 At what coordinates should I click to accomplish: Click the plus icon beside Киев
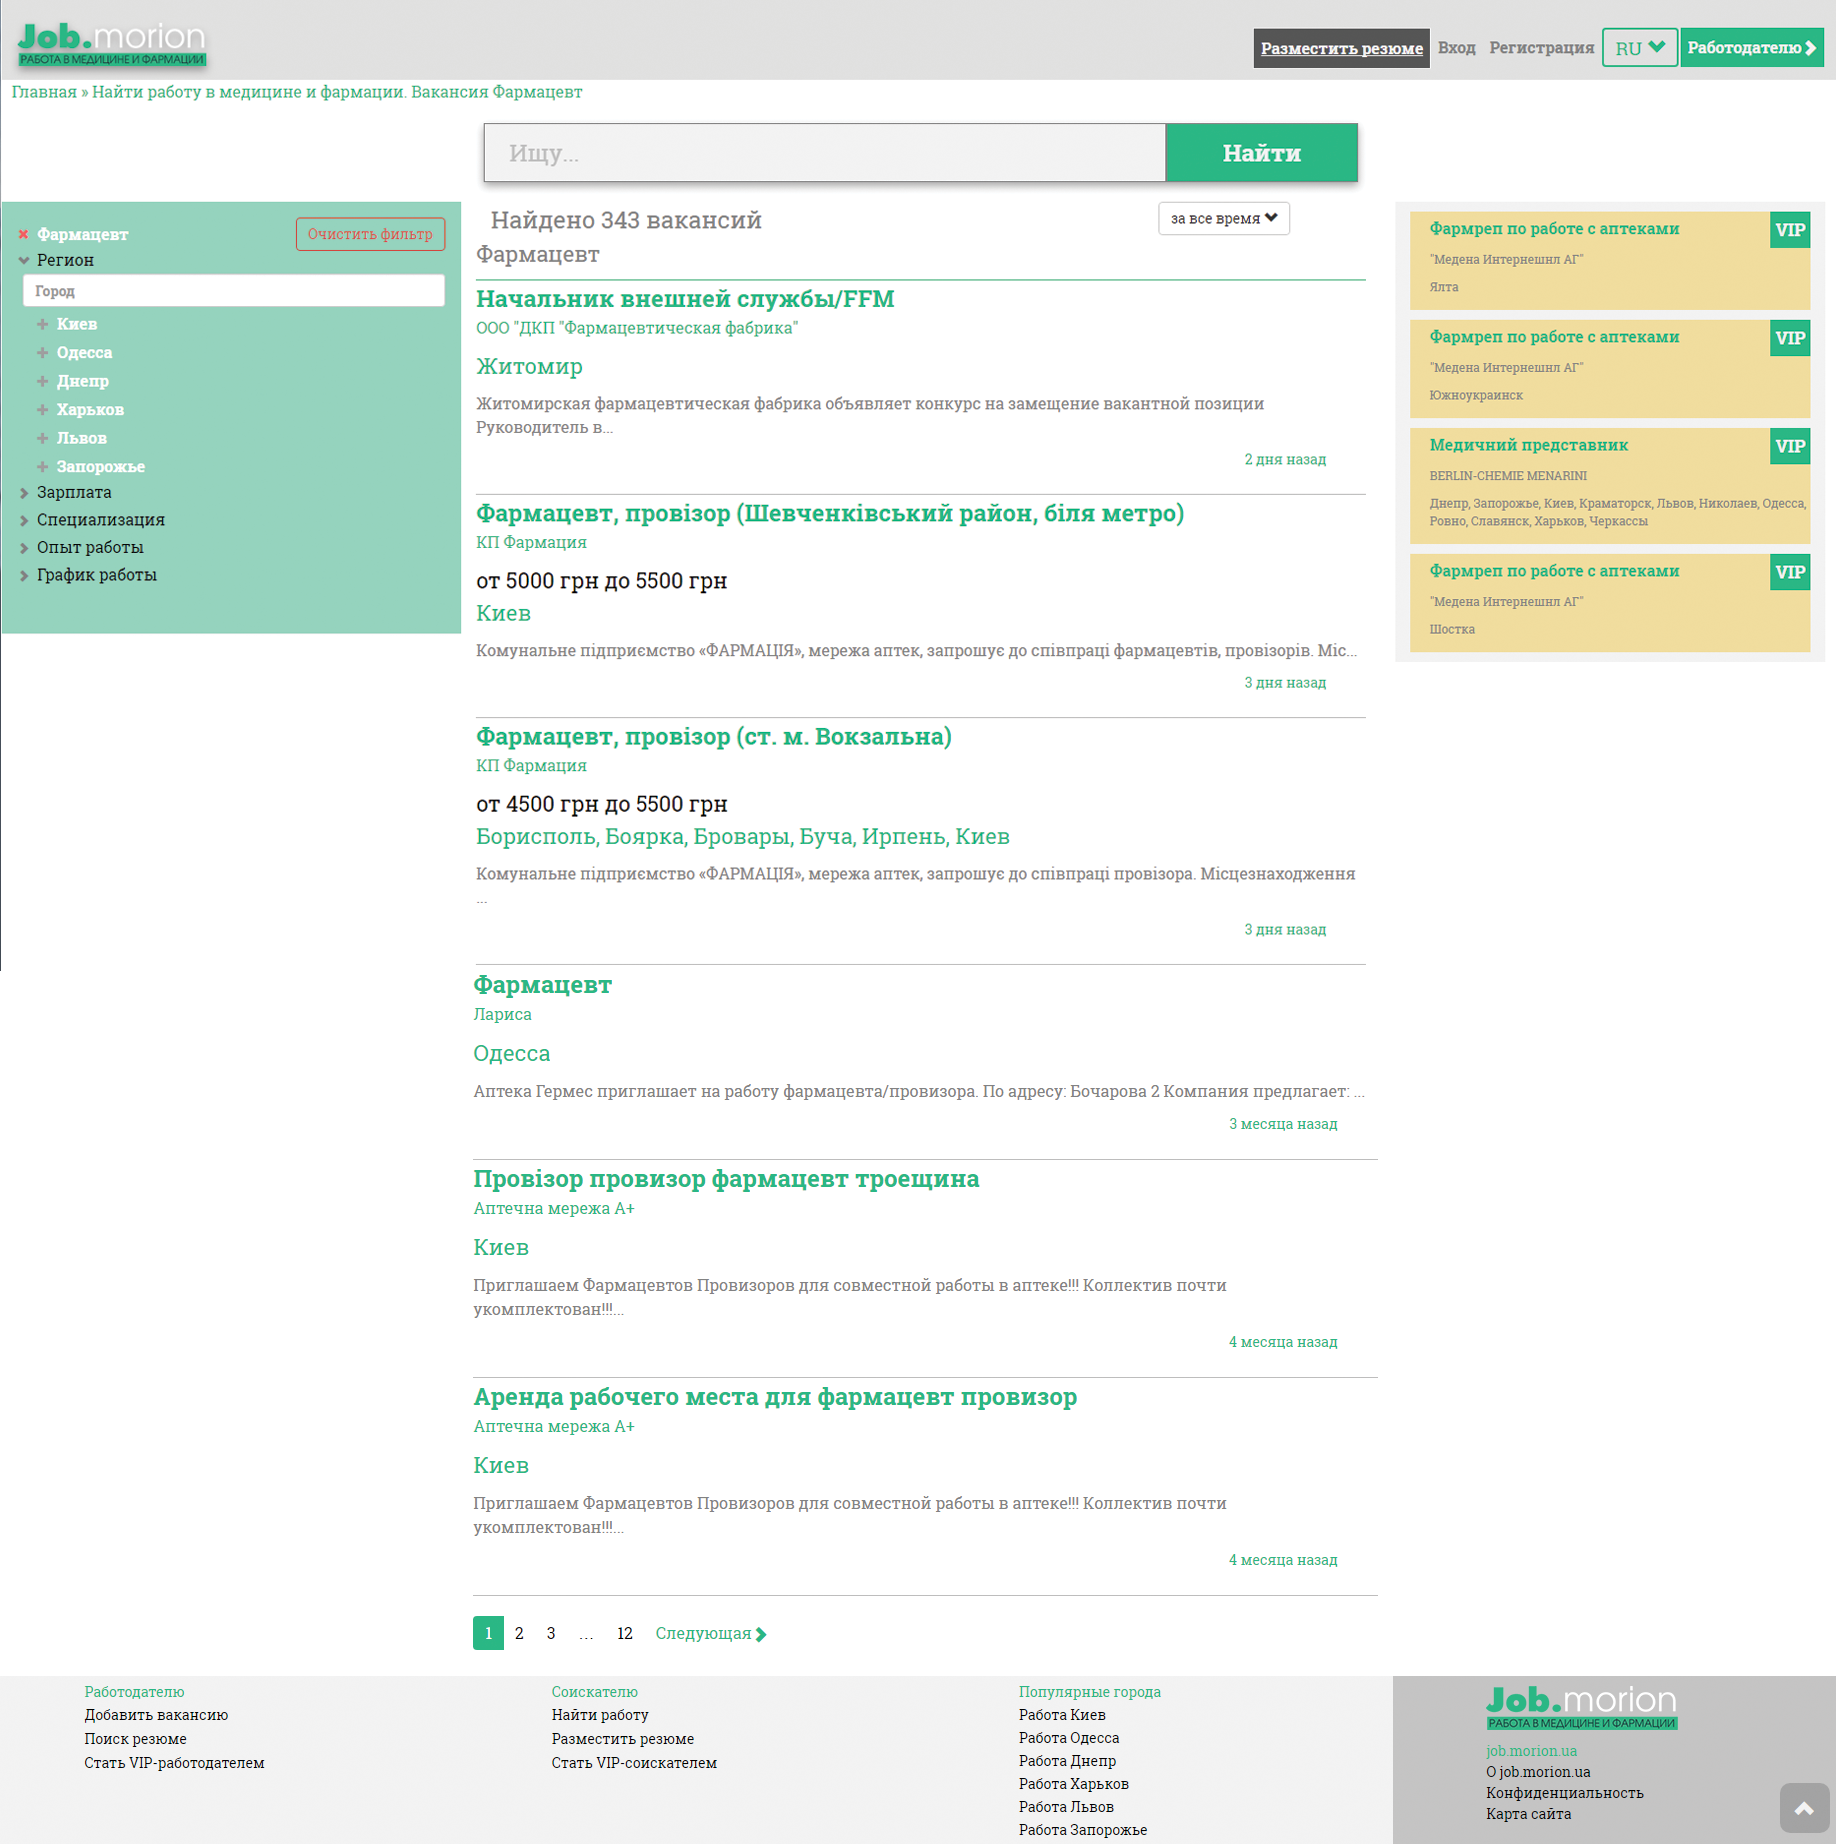tap(43, 324)
